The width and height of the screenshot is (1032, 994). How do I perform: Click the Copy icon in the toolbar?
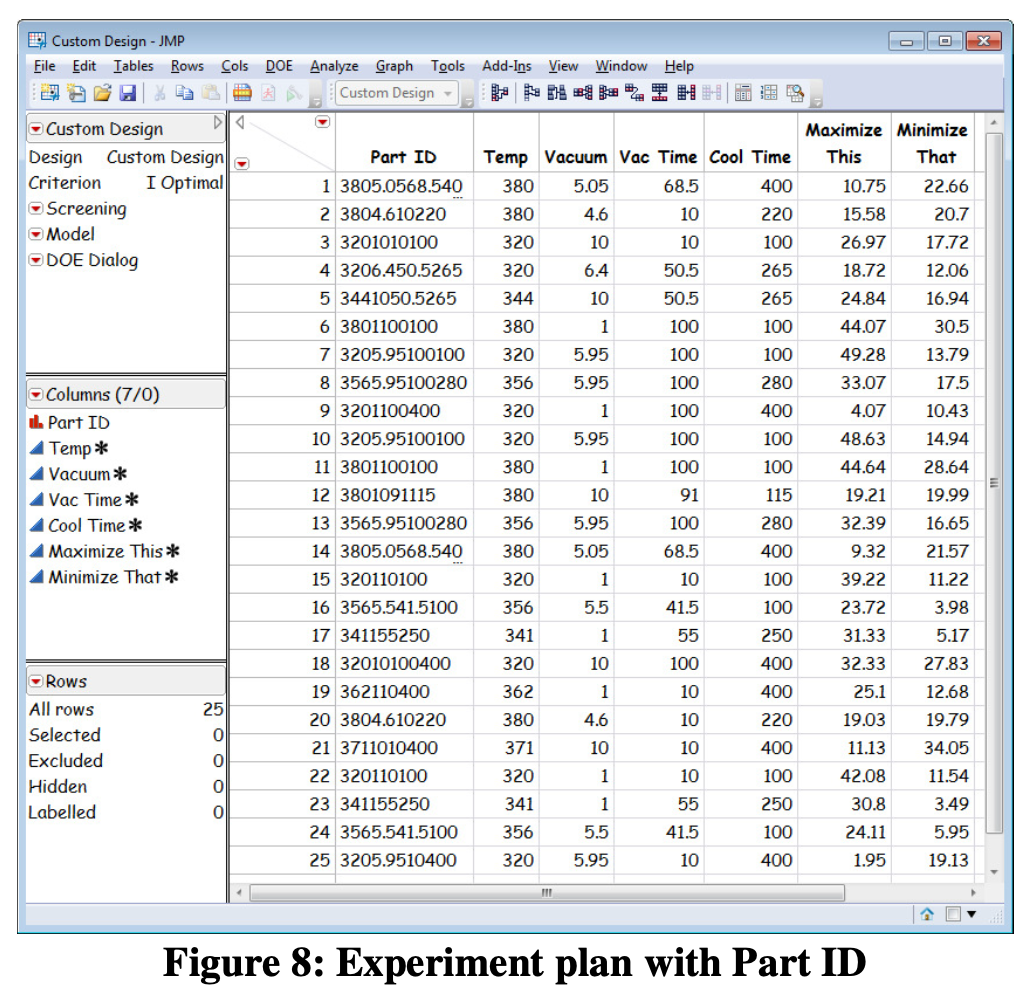[184, 93]
